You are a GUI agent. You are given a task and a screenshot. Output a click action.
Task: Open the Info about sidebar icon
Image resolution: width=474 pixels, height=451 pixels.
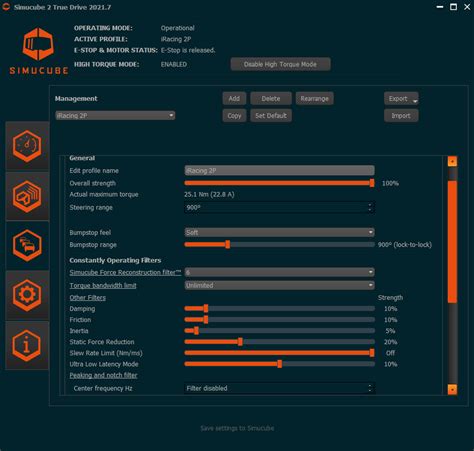(27, 345)
